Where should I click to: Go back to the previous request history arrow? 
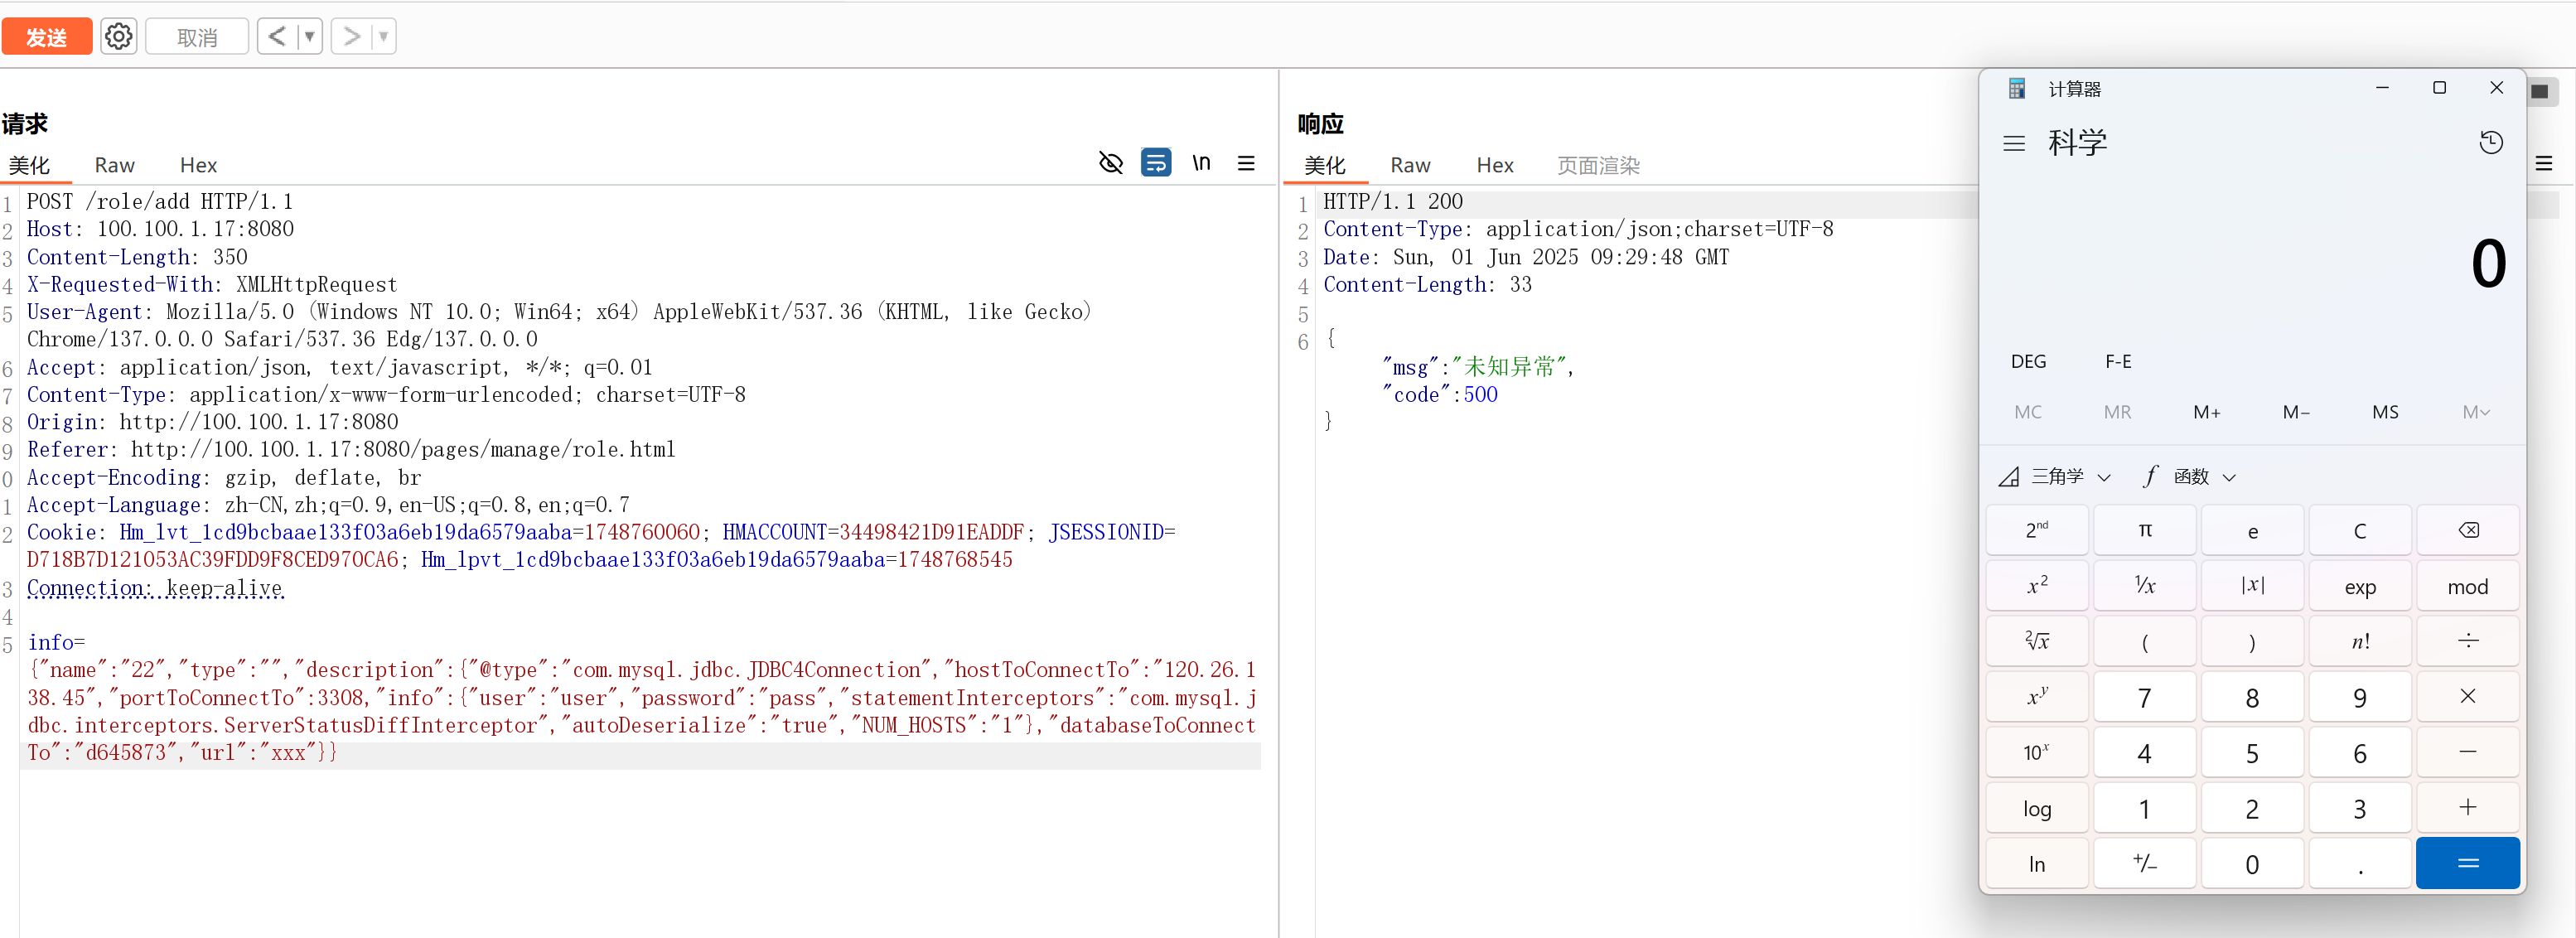tap(277, 37)
